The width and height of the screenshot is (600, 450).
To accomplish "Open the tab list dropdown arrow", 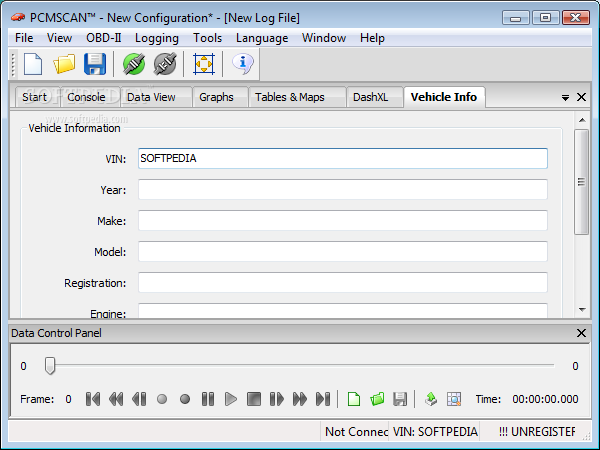I will (565, 98).
